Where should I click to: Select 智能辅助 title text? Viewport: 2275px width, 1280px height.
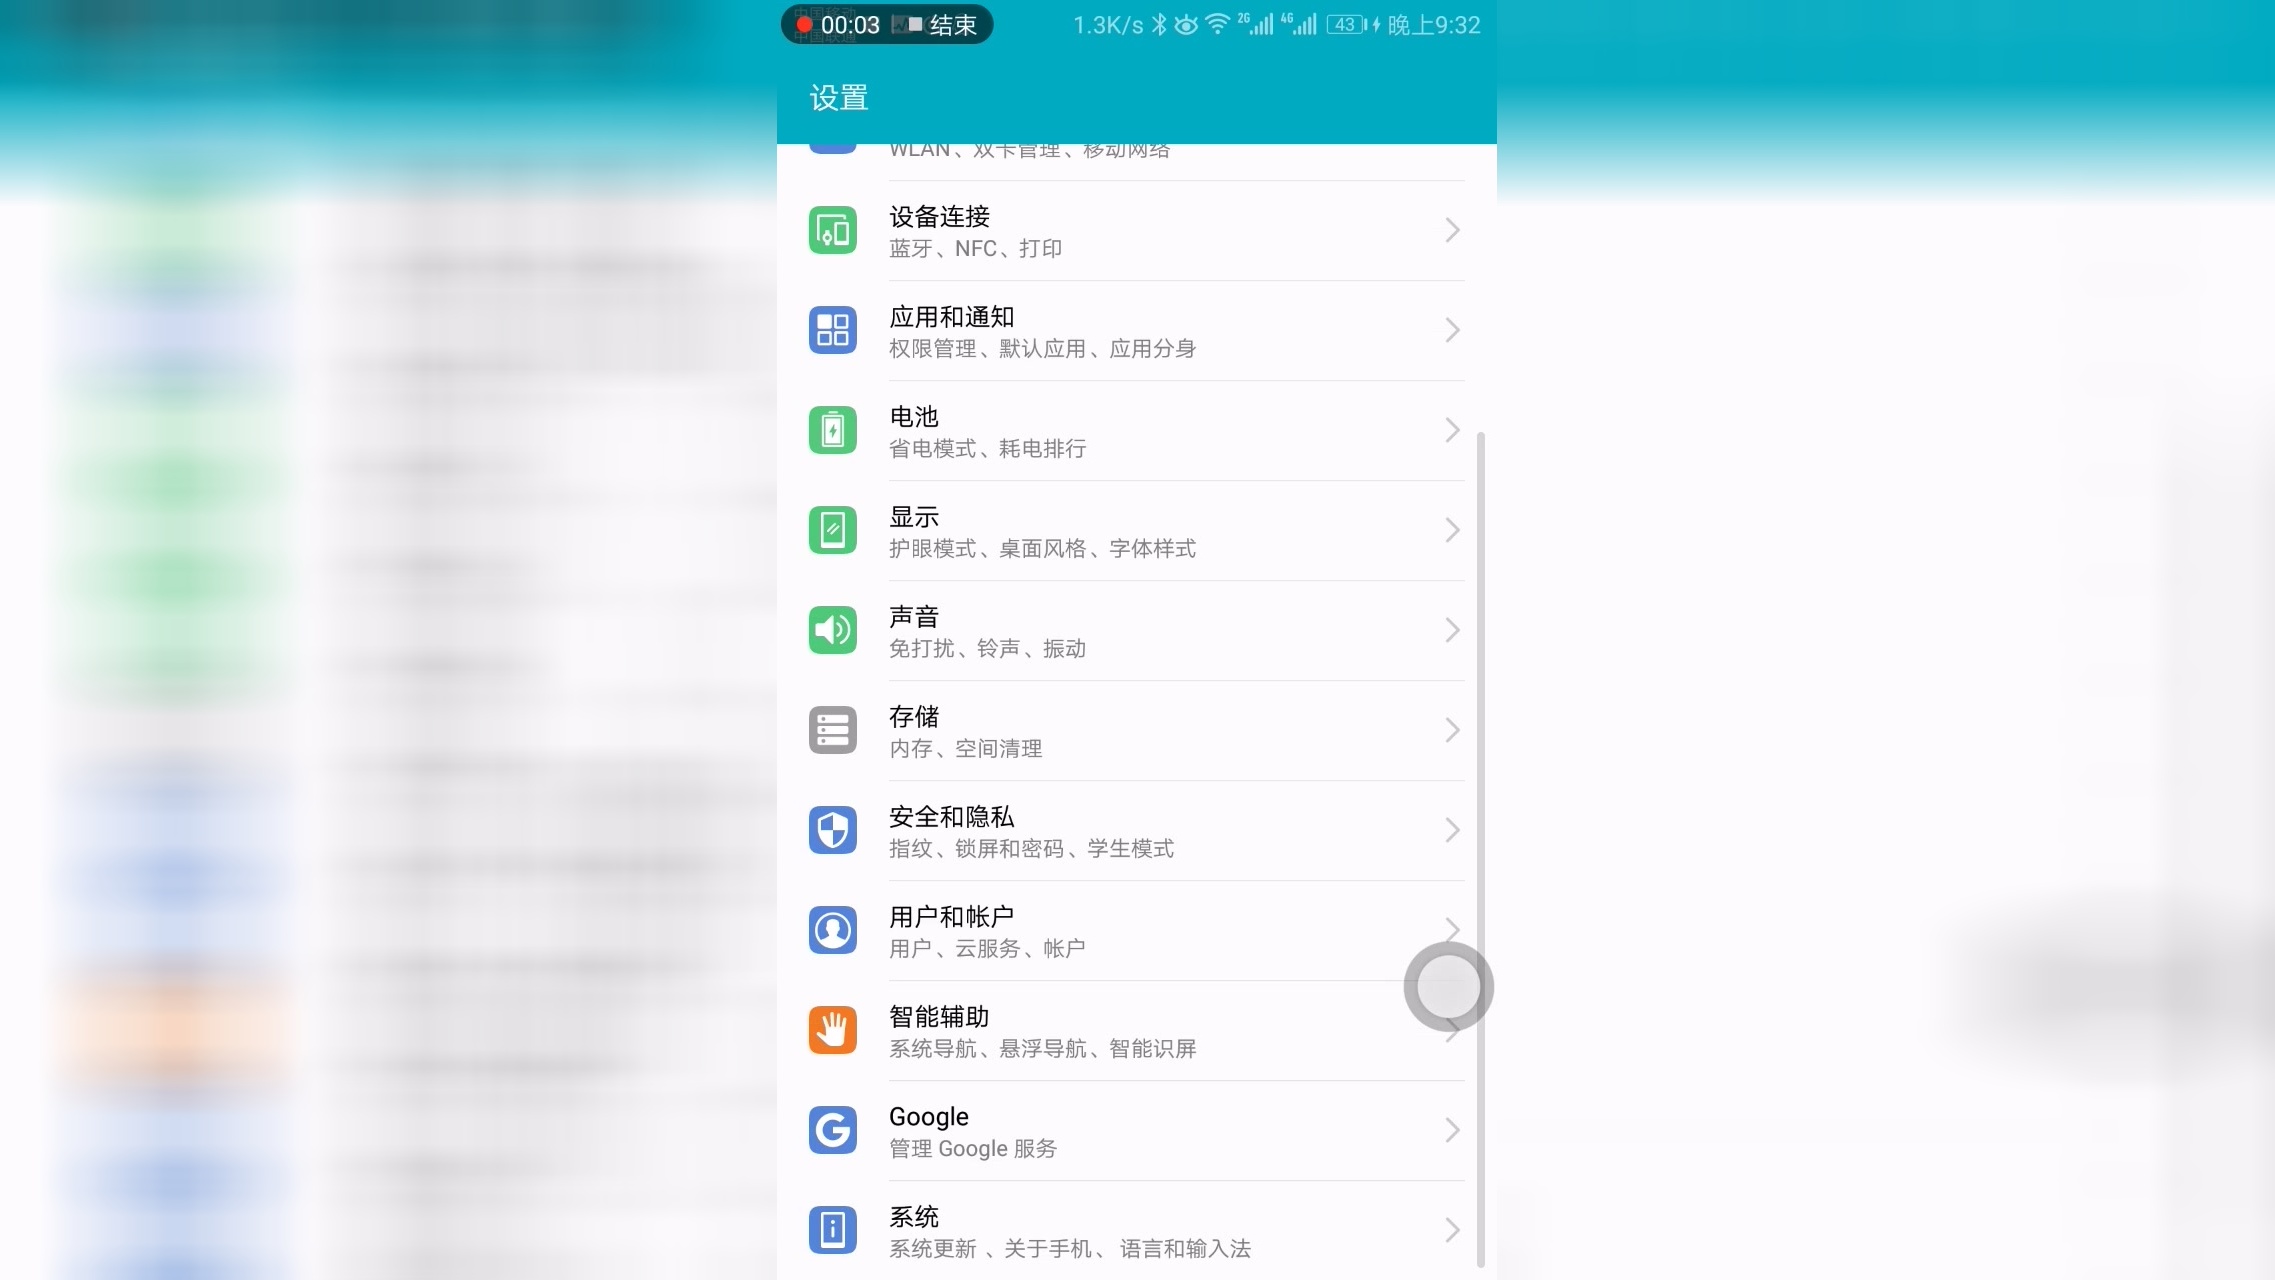[x=939, y=1017]
